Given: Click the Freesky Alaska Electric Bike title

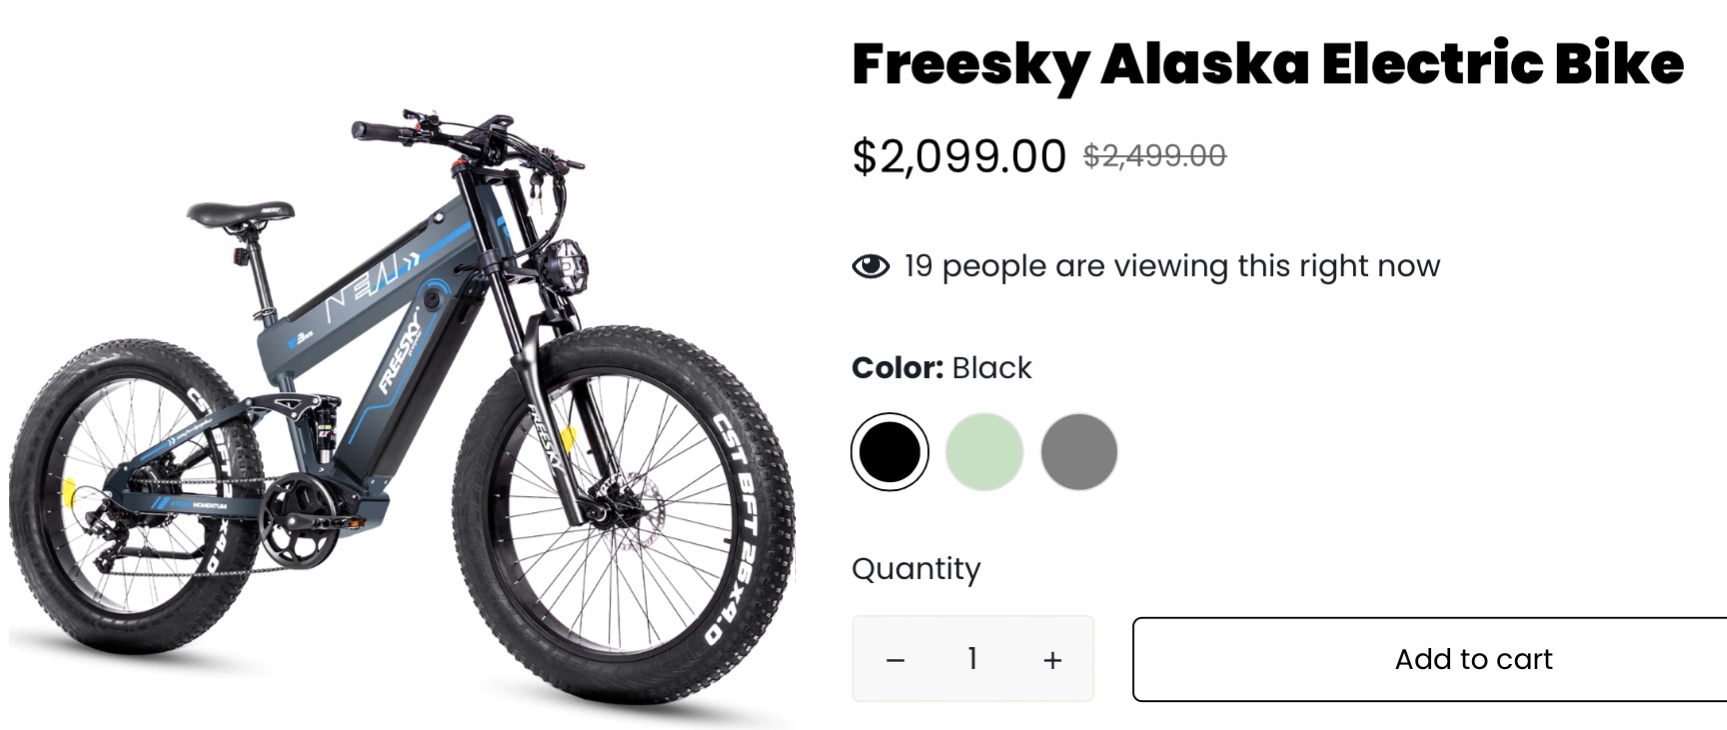Looking at the screenshot, I should point(1267,64).
